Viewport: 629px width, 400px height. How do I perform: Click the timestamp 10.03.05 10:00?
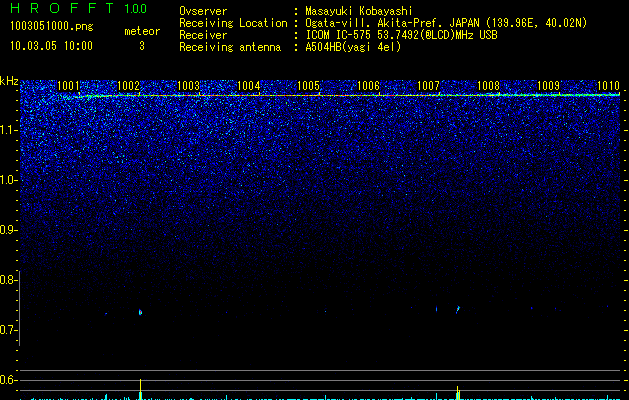[x=51, y=46]
